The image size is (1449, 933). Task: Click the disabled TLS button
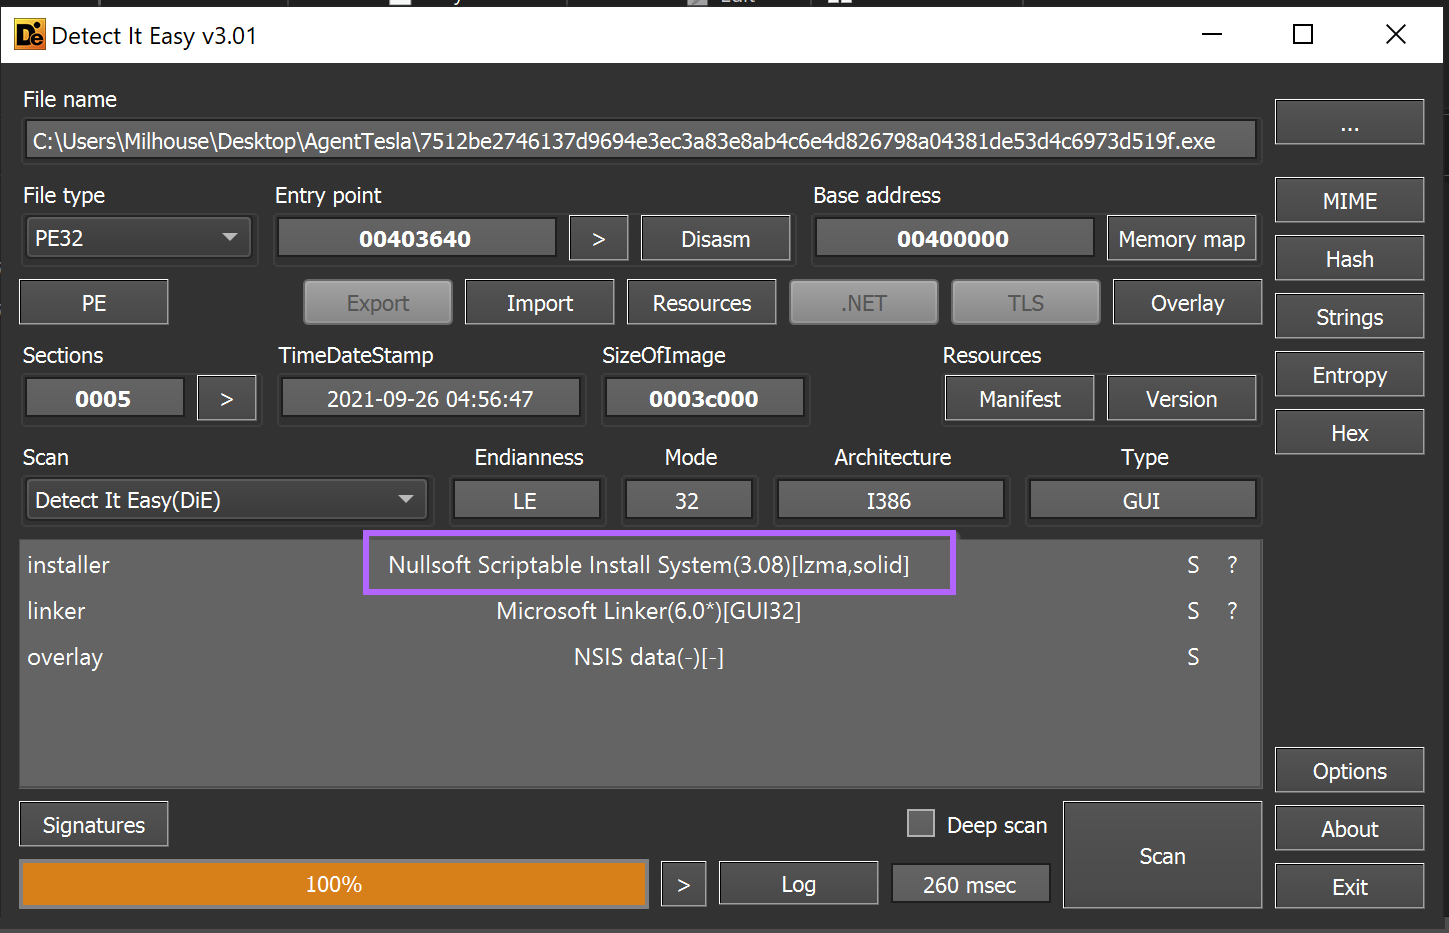pyautogui.click(x=1025, y=302)
